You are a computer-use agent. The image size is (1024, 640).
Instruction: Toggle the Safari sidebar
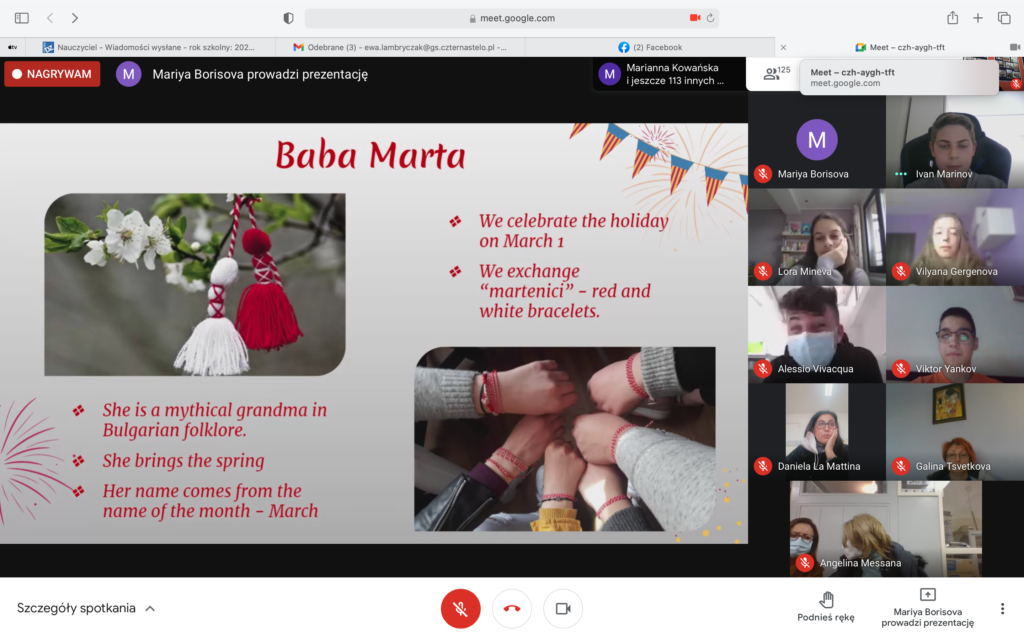tap(21, 18)
